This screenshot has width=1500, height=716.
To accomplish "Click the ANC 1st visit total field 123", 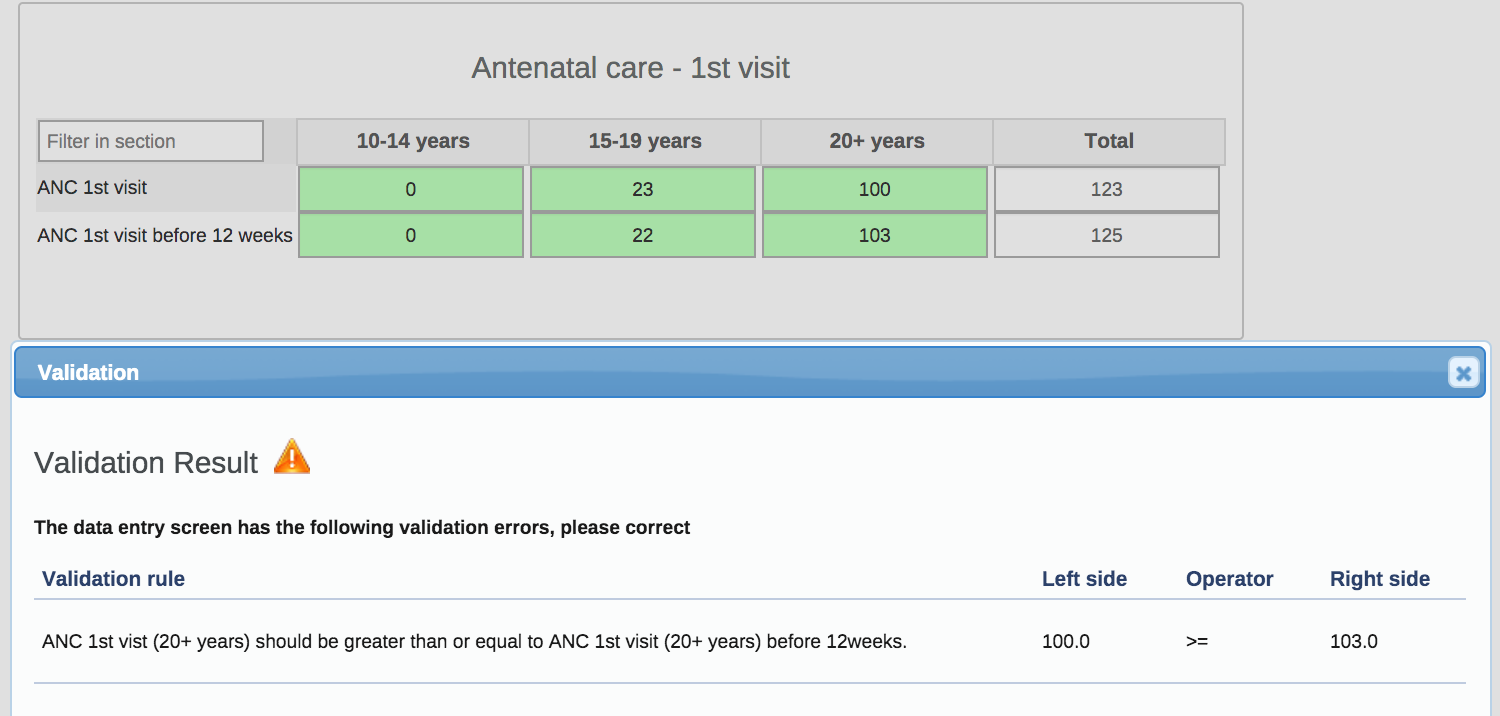I will point(1107,189).
